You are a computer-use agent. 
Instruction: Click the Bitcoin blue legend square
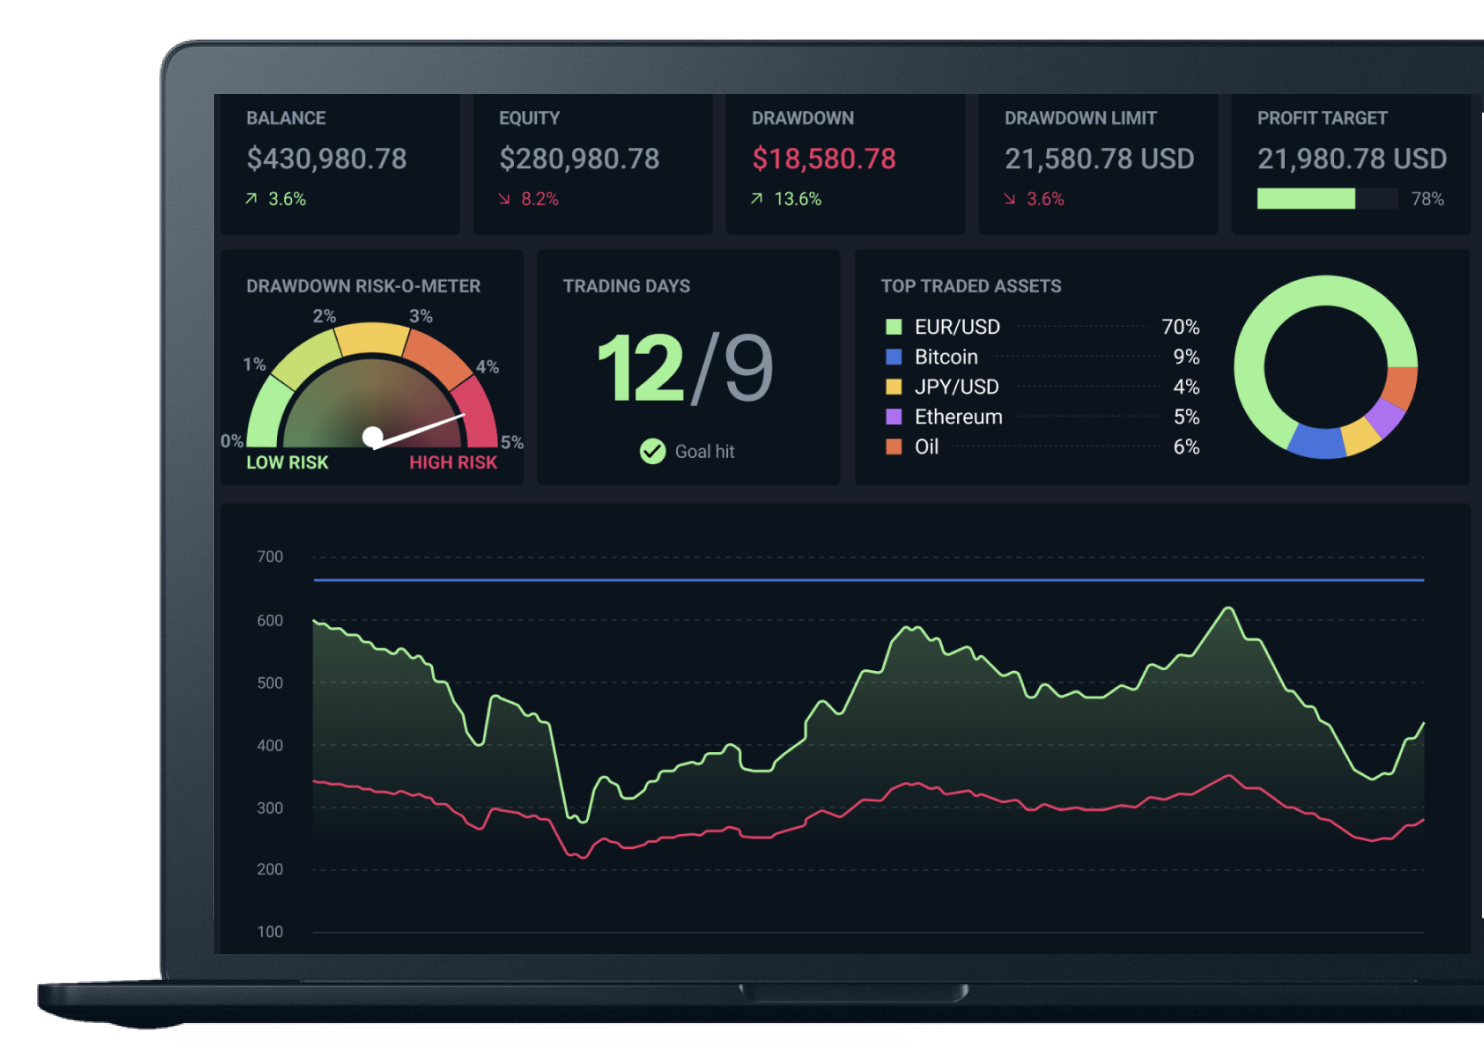(x=894, y=357)
